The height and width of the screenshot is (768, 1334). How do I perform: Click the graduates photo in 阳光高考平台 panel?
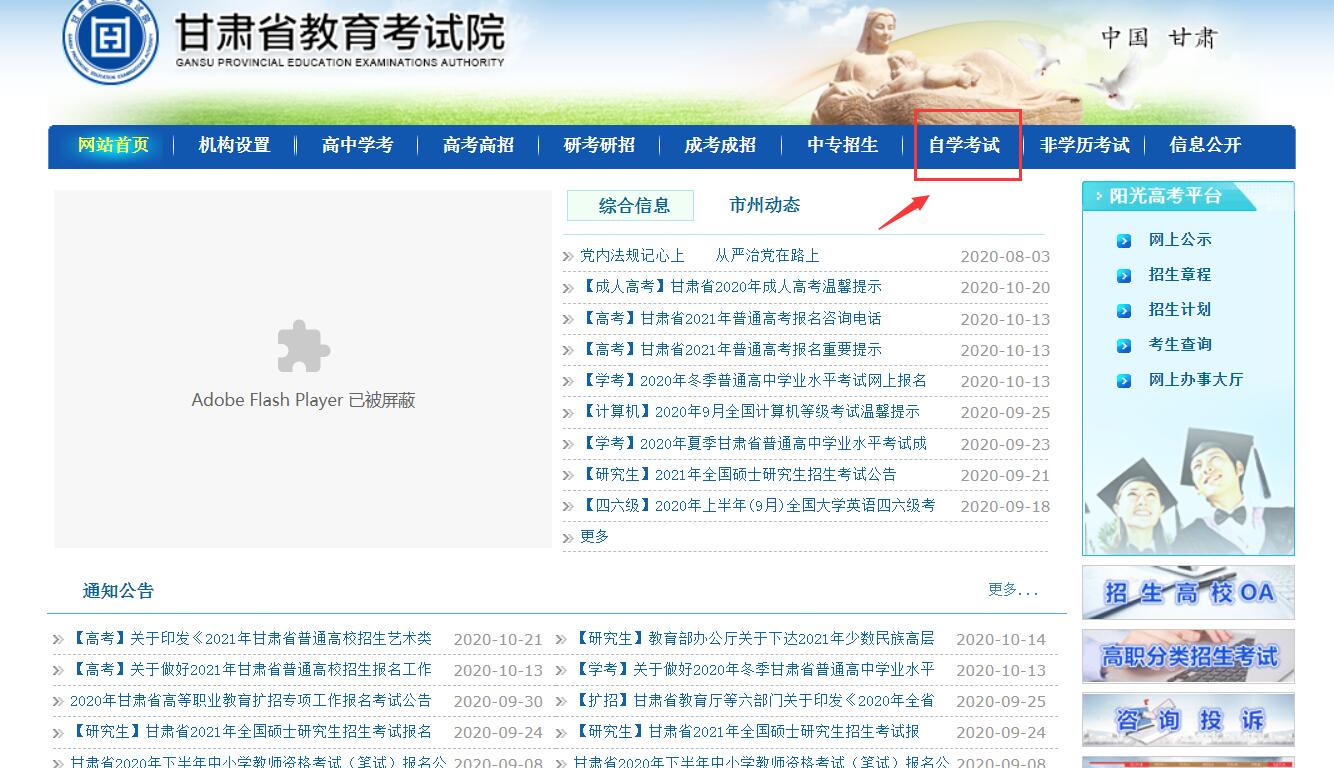click(x=1188, y=490)
